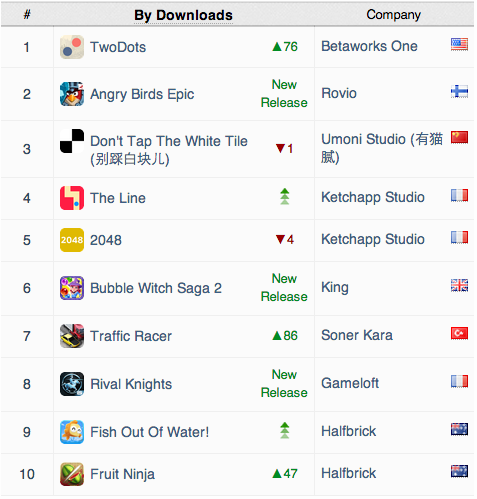Click the Angry Birds Epic app icon
This screenshot has width=477, height=499.
(x=72, y=94)
